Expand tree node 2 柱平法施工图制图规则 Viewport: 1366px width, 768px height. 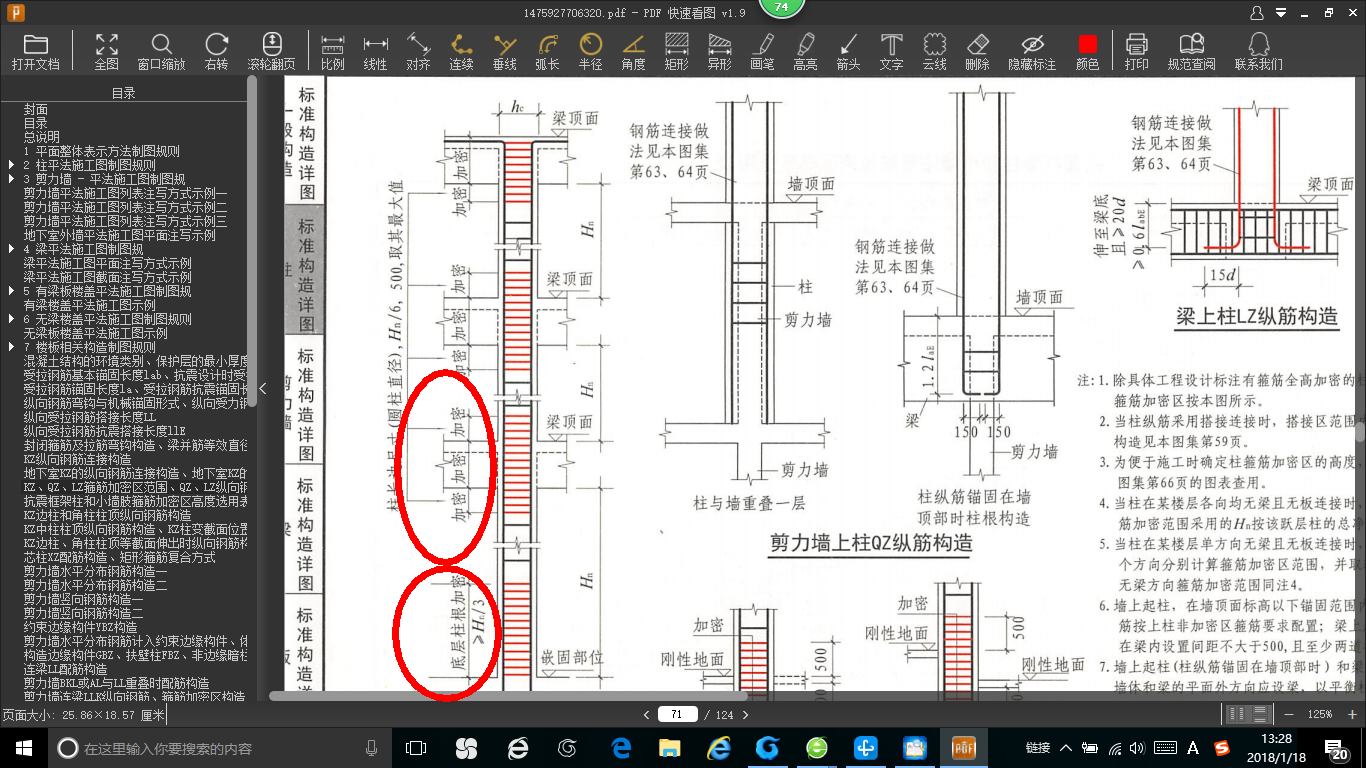pyautogui.click(x=11, y=166)
